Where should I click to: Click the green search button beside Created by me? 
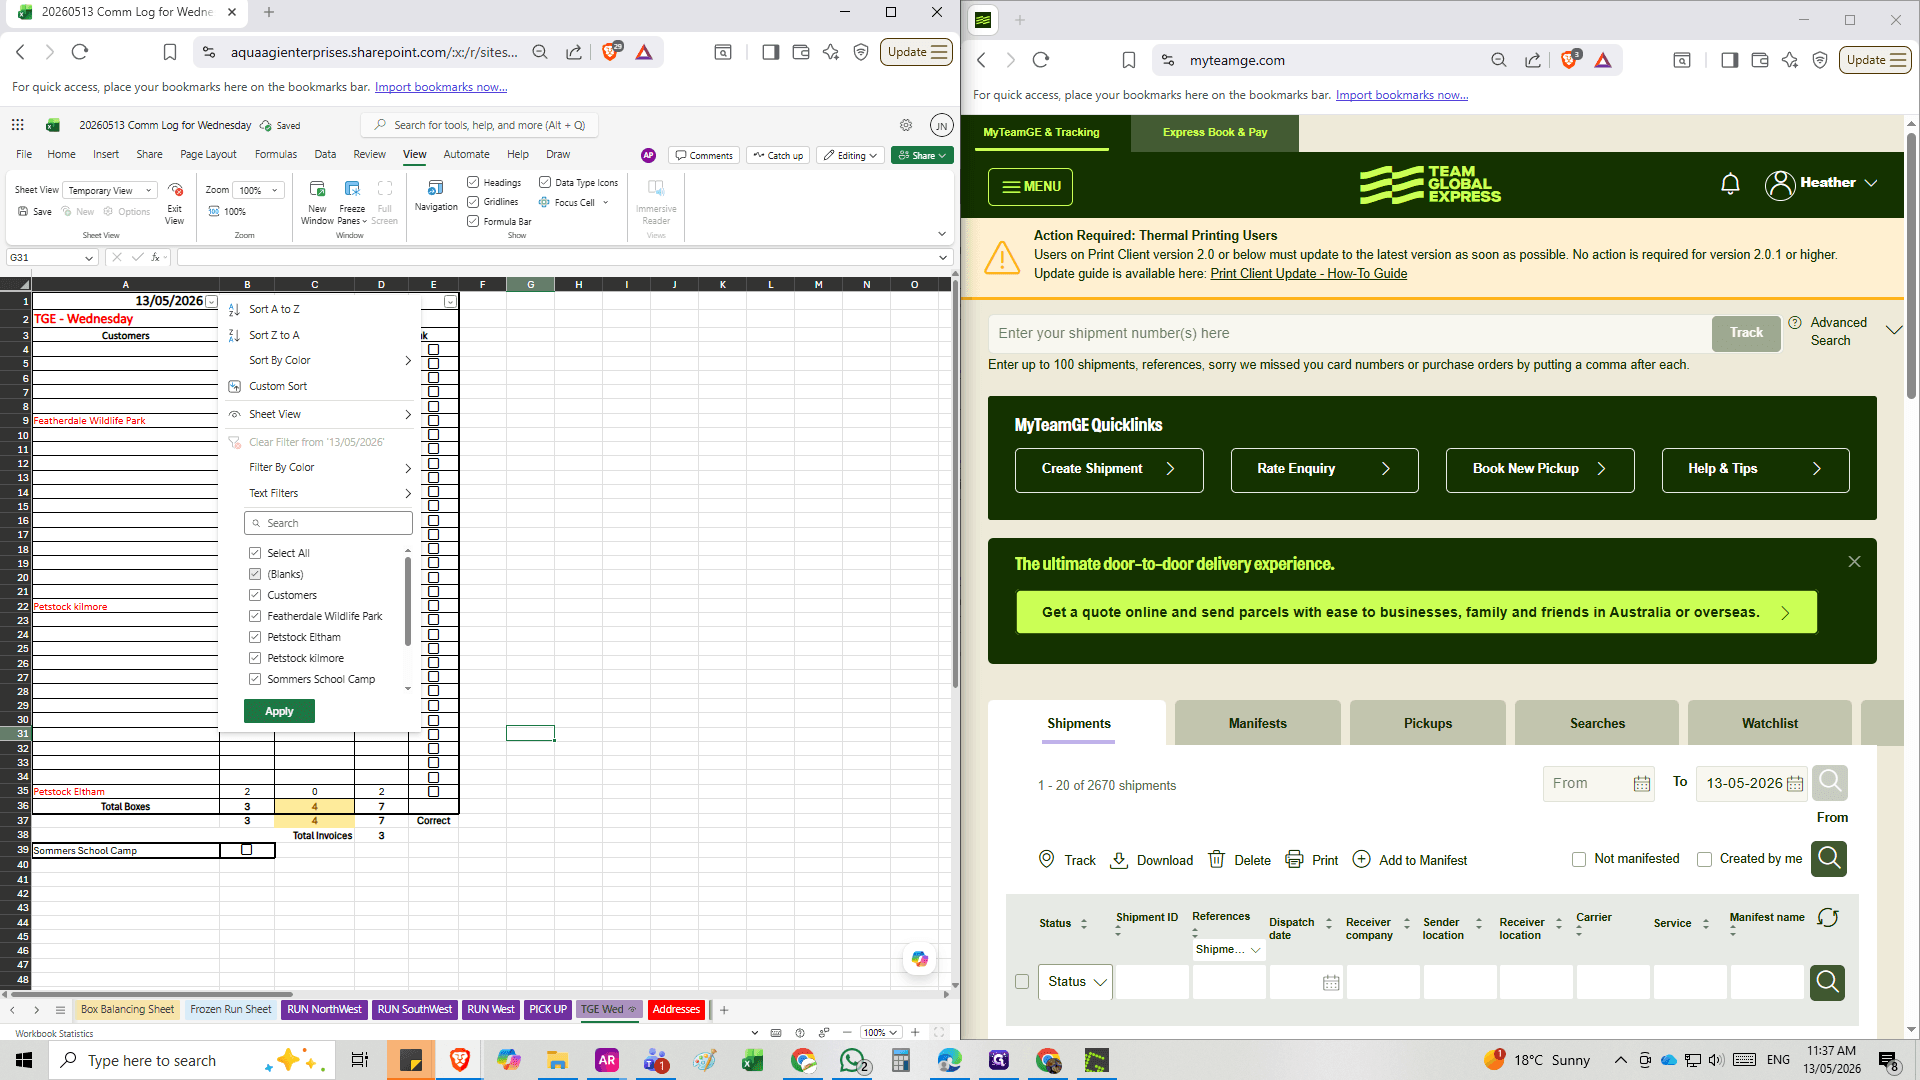[1829, 858]
